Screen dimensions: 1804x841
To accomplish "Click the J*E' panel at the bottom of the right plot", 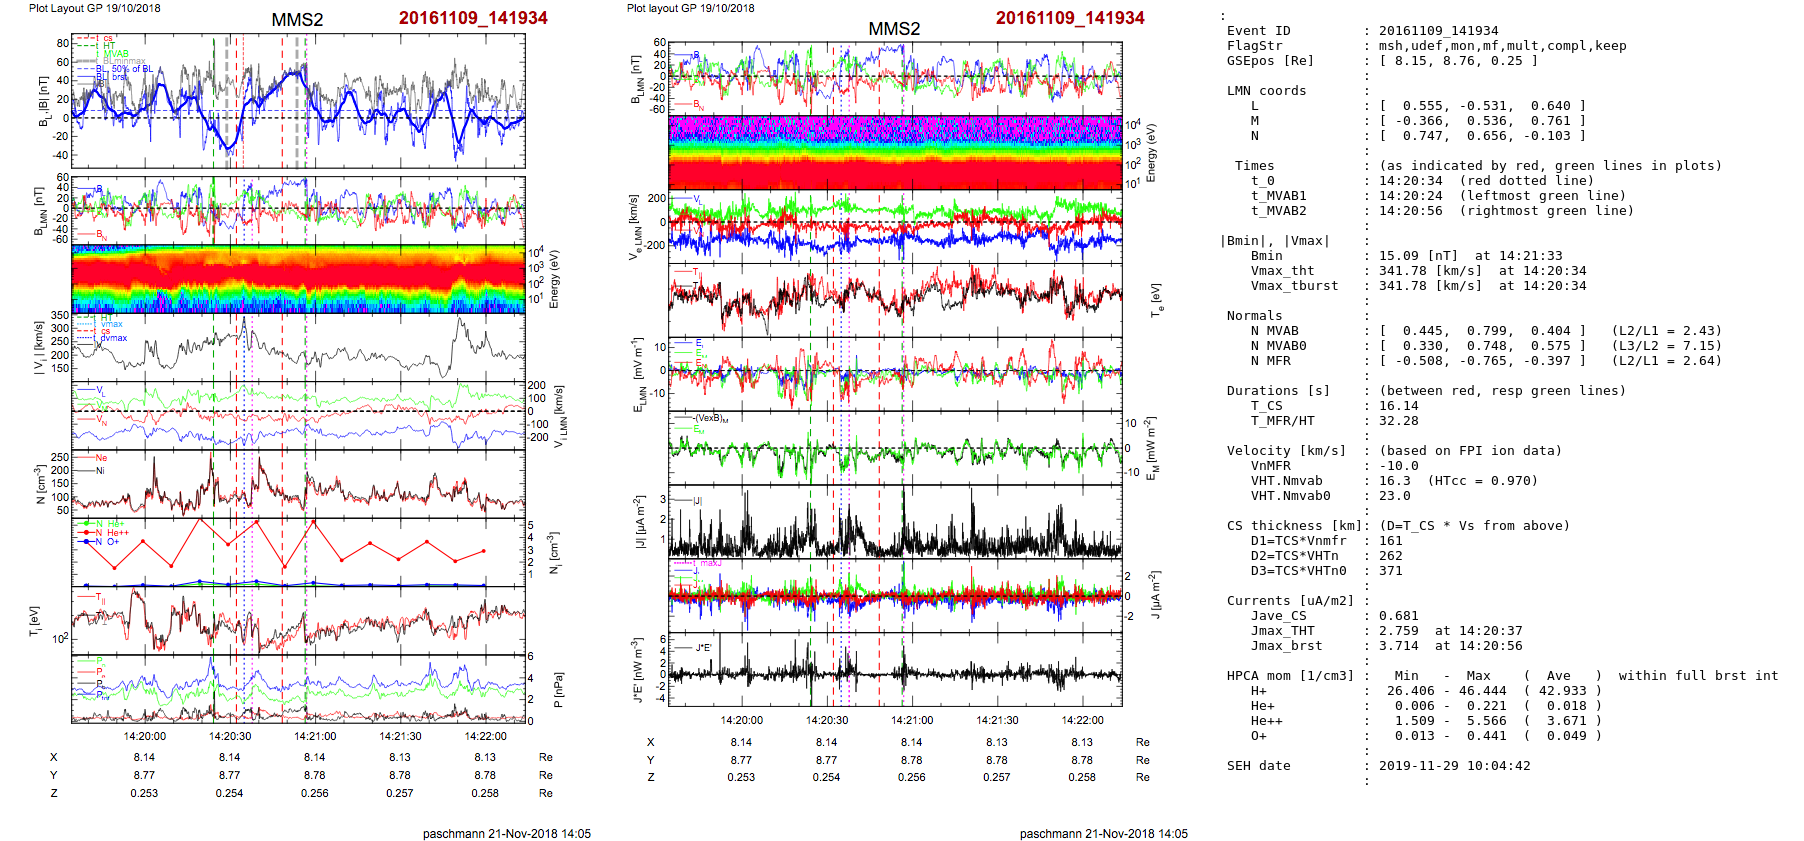I will pyautogui.click(x=895, y=669).
